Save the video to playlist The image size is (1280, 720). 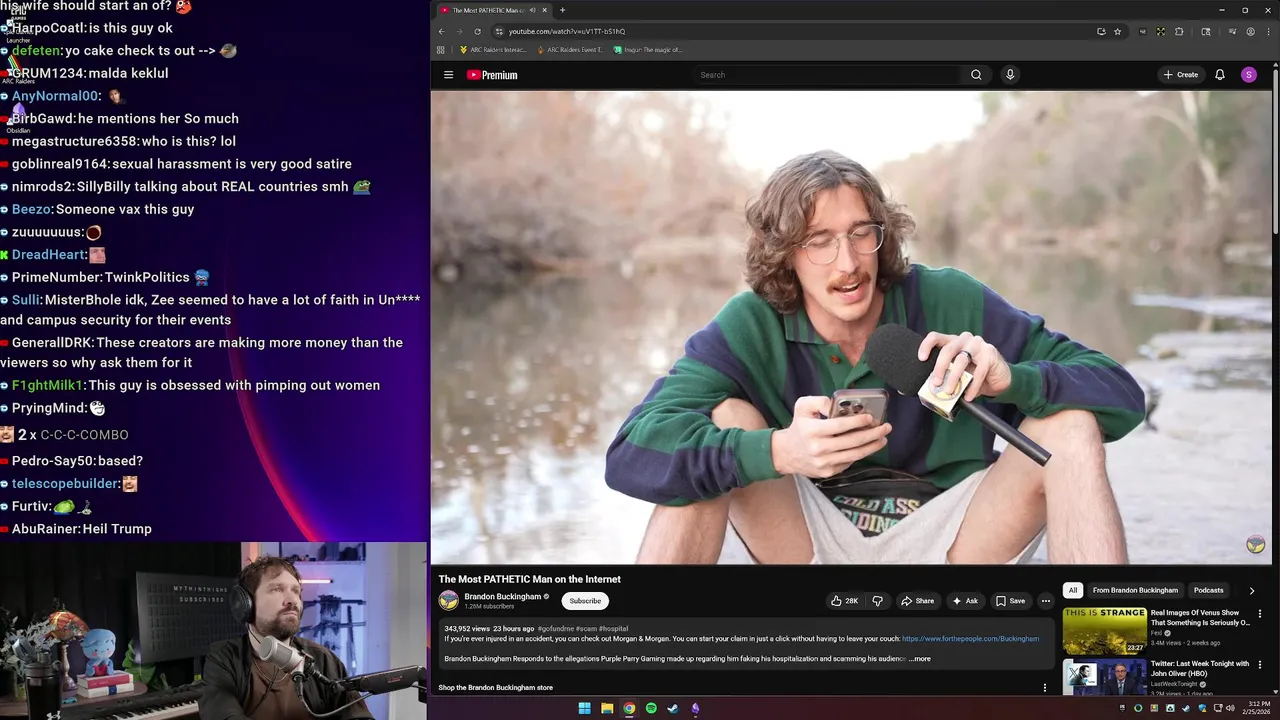tap(1010, 601)
